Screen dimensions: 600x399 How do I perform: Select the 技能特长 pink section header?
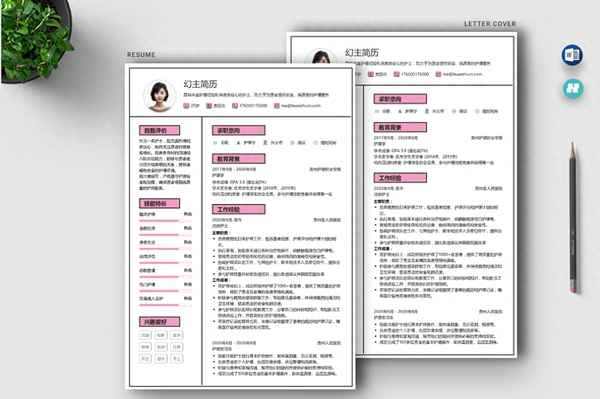click(x=160, y=204)
